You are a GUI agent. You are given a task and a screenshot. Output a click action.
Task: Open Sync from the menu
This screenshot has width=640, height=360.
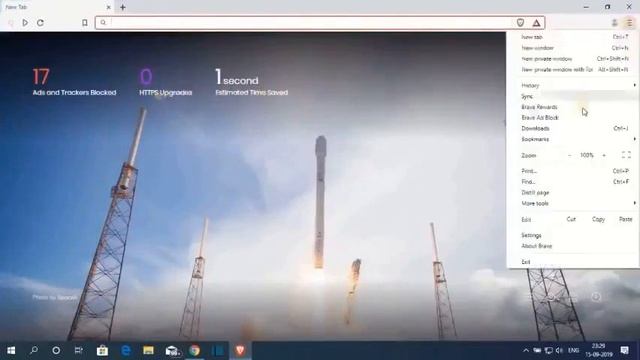click(x=573, y=96)
